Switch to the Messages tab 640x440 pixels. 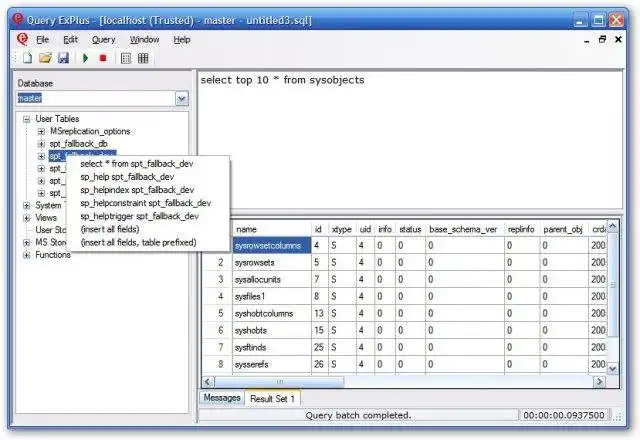point(222,398)
